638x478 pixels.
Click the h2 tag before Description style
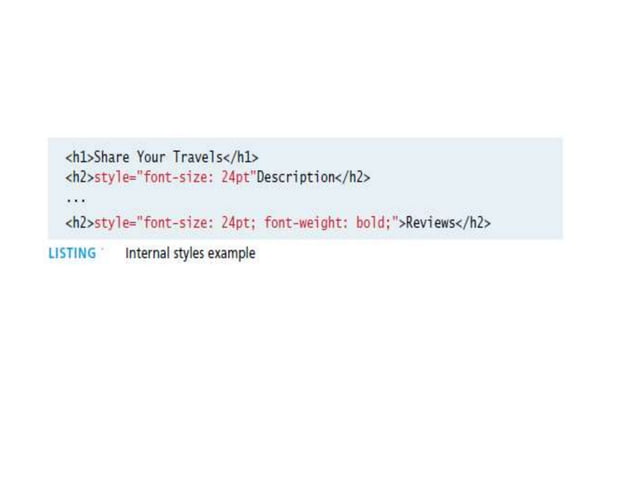(x=80, y=177)
